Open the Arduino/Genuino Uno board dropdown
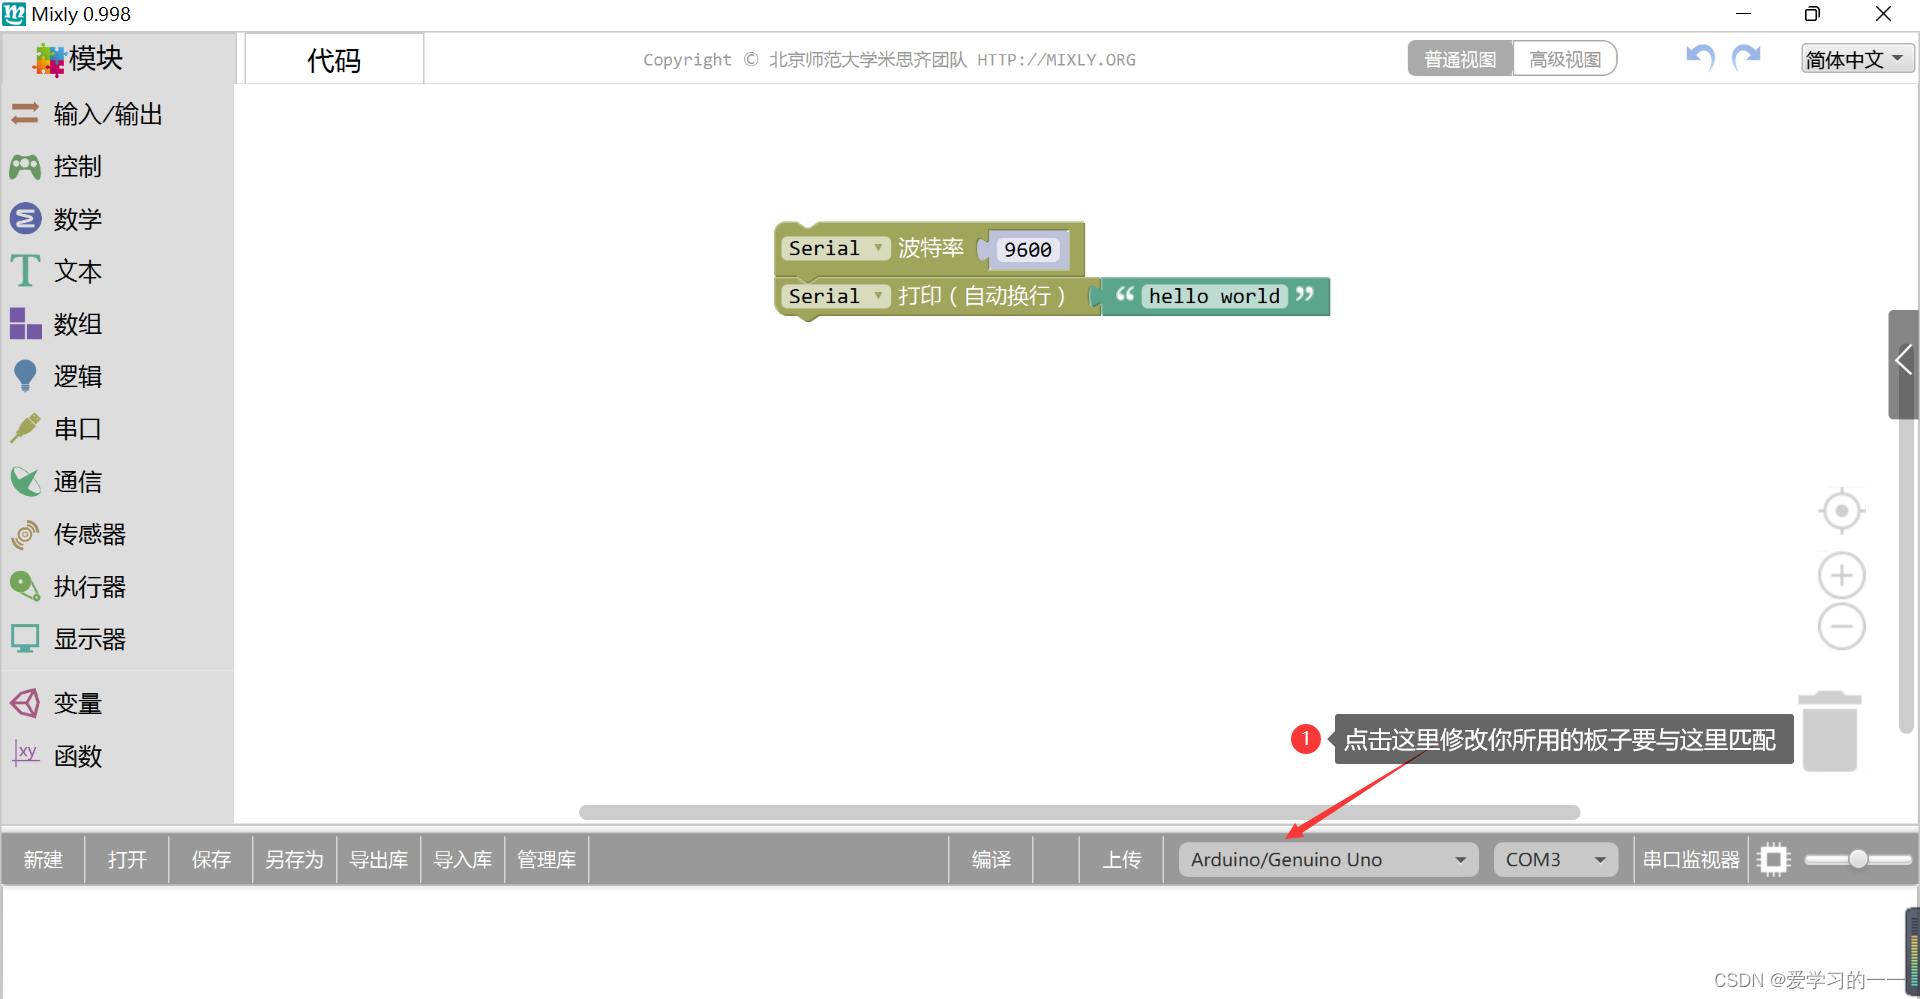The width and height of the screenshot is (1920, 999). point(1327,859)
